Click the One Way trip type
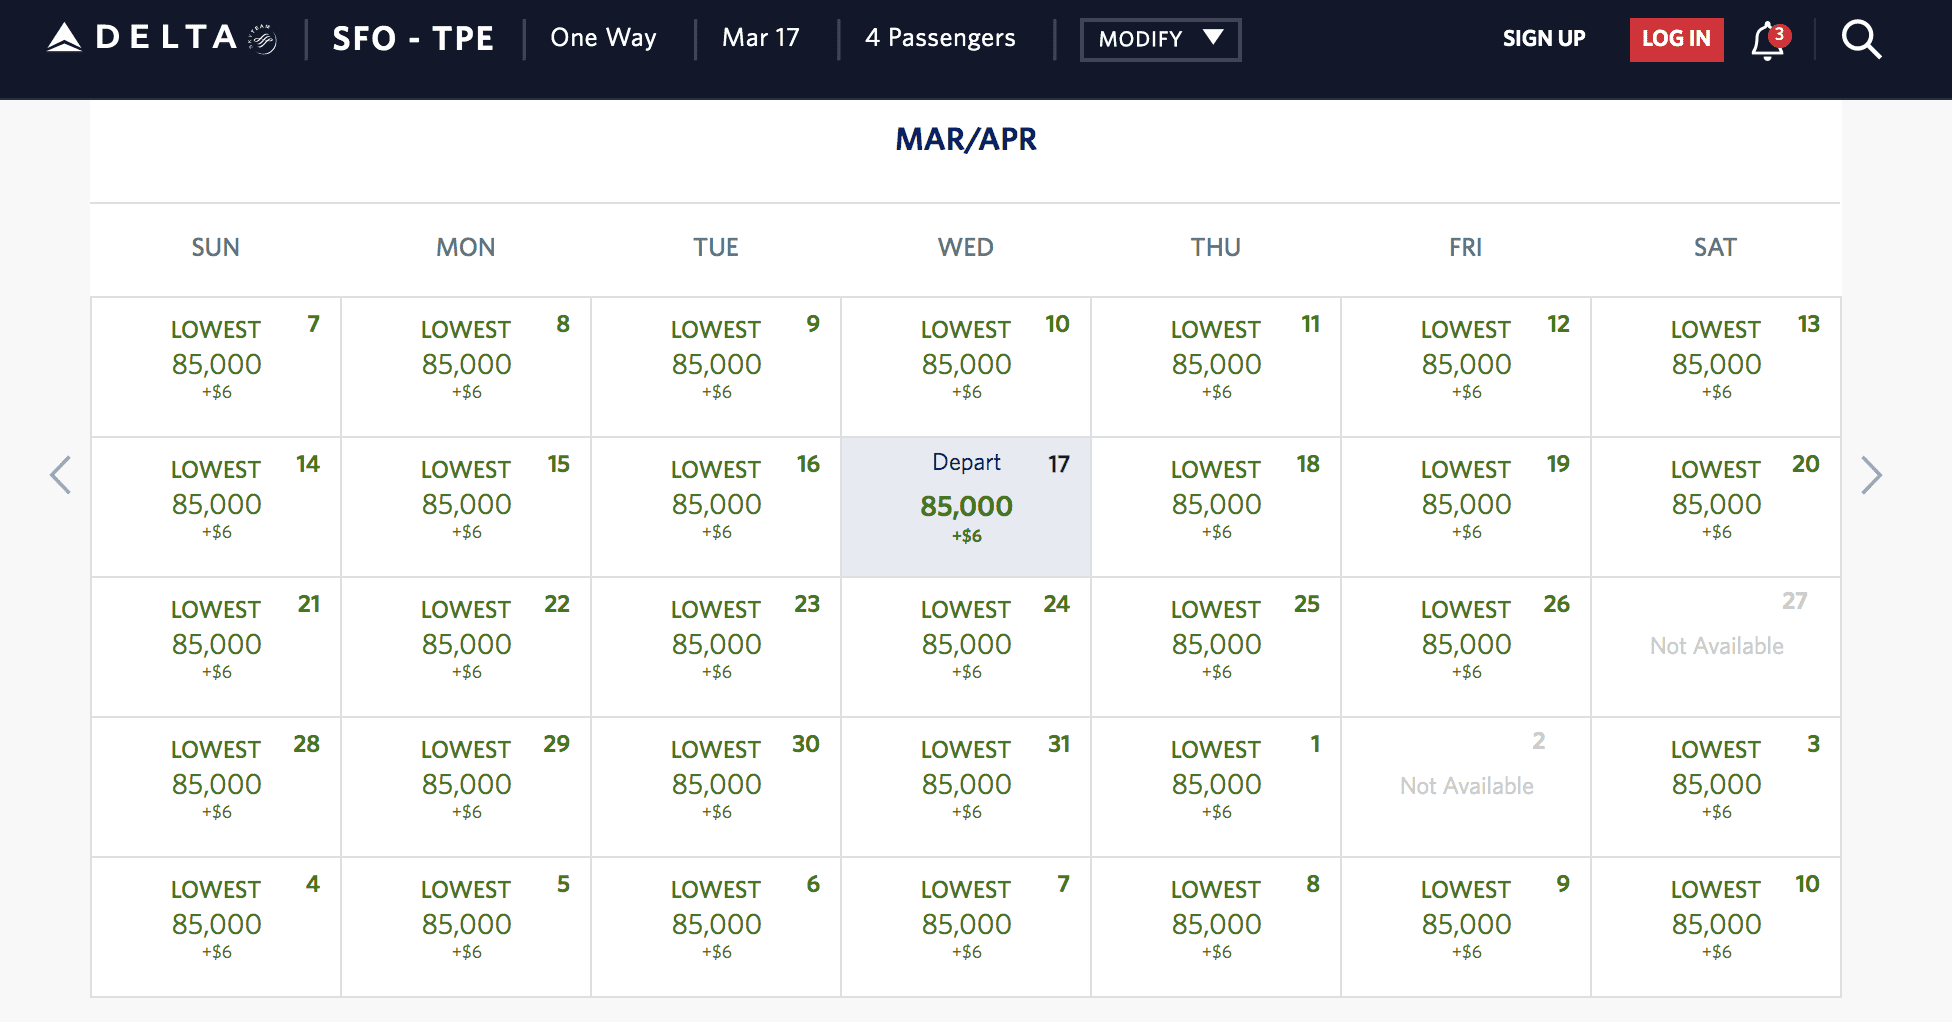The height and width of the screenshot is (1022, 1952). coord(603,38)
